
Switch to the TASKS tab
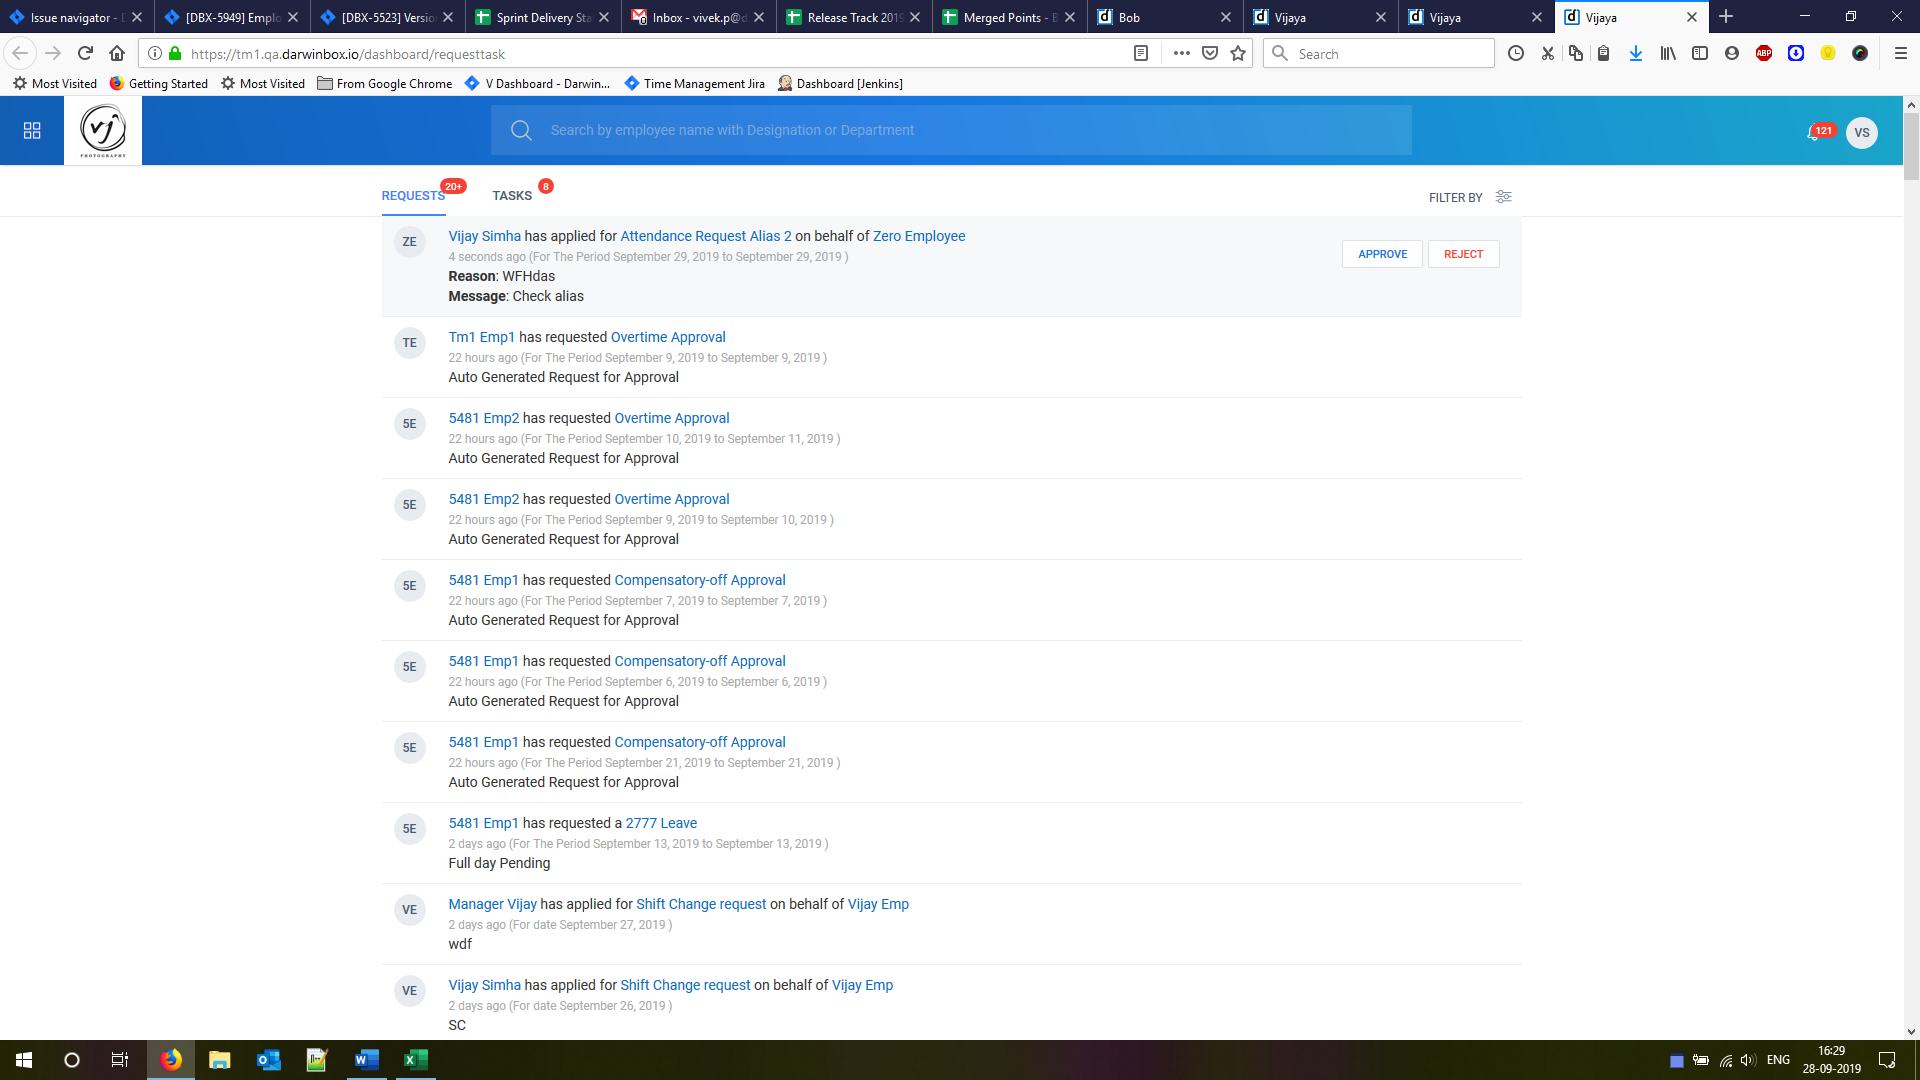[512, 196]
